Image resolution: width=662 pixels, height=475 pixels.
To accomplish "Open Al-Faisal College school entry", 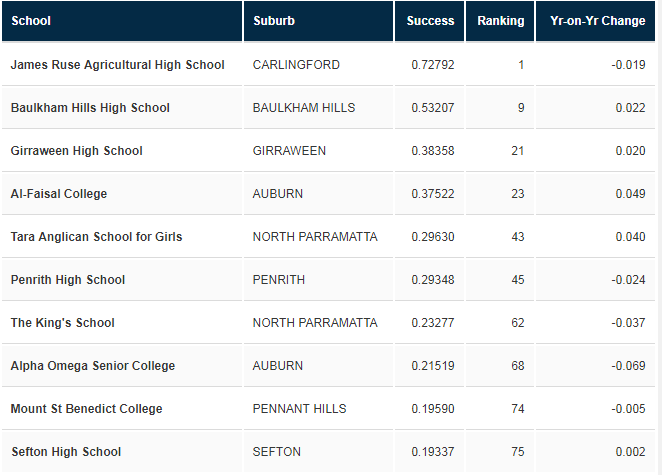I will point(59,194).
